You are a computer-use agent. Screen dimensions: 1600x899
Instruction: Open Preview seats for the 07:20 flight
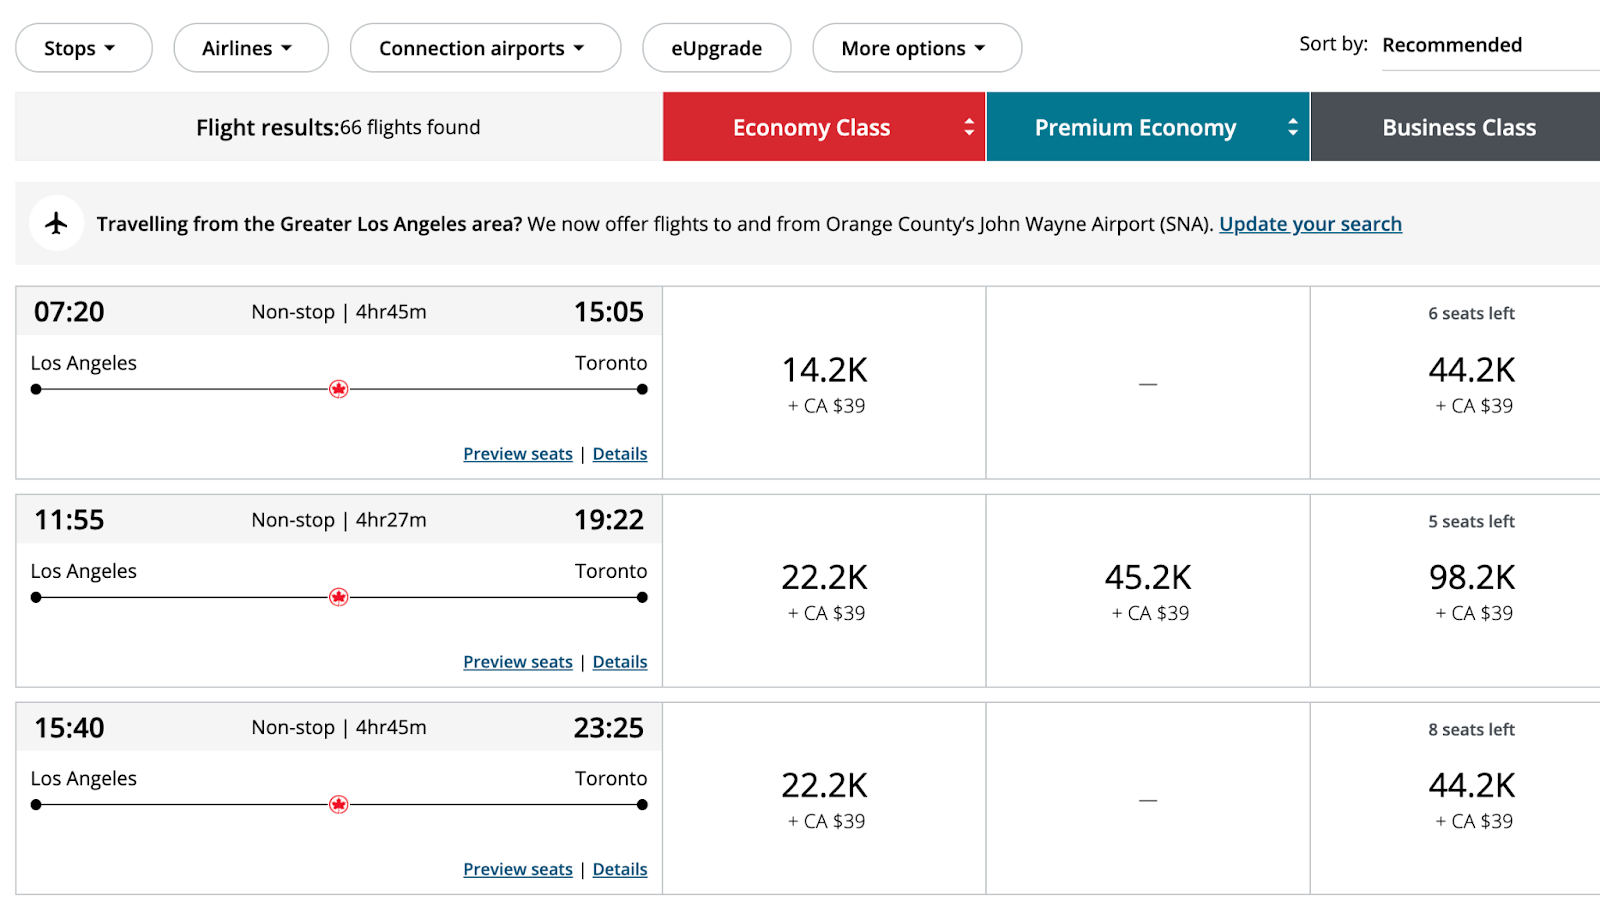[x=518, y=454]
